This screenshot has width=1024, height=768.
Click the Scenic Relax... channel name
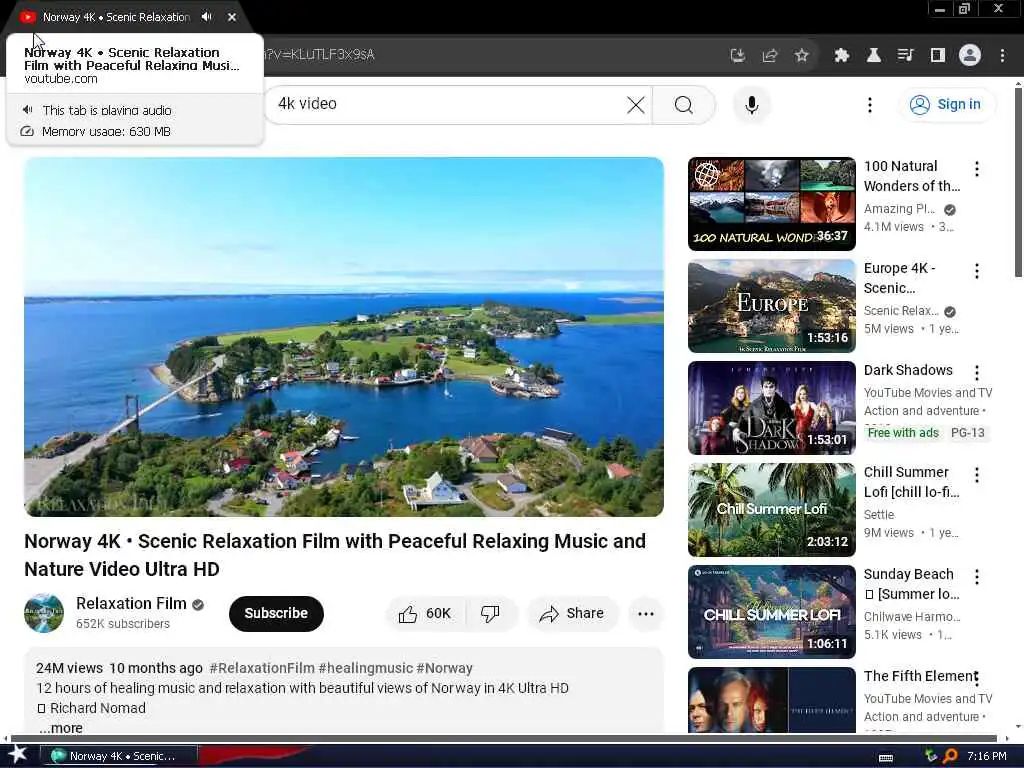tap(901, 311)
